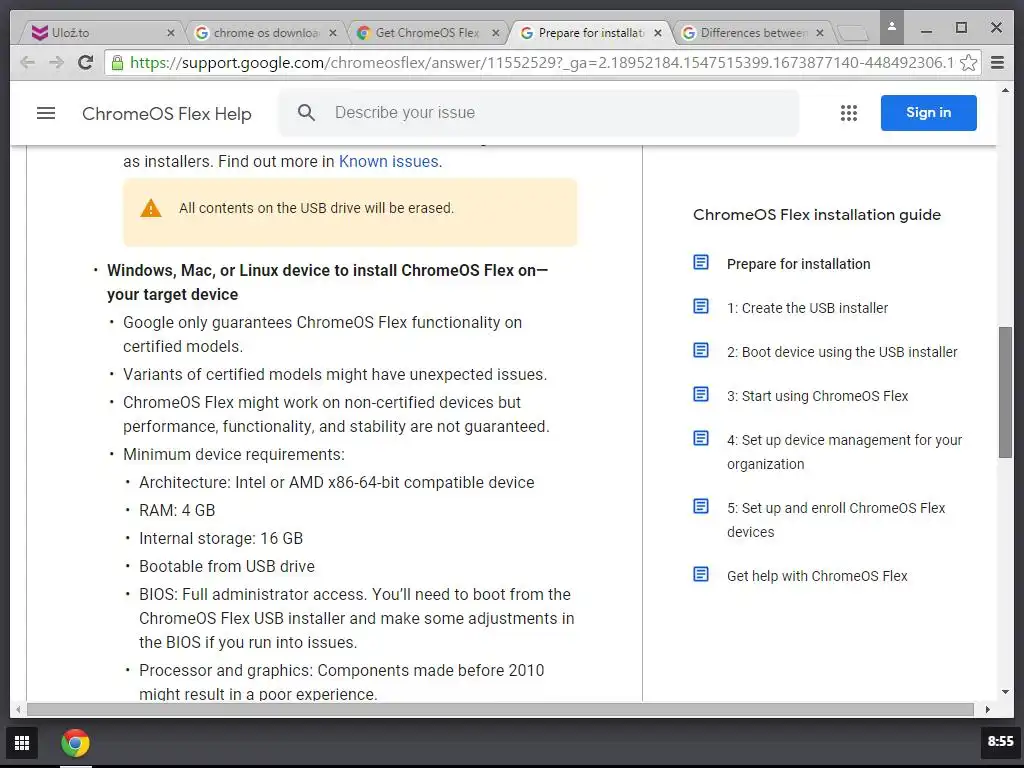The height and width of the screenshot is (768, 1024).
Task: Open 2: Boot device using the USB installer
Action: click(842, 352)
